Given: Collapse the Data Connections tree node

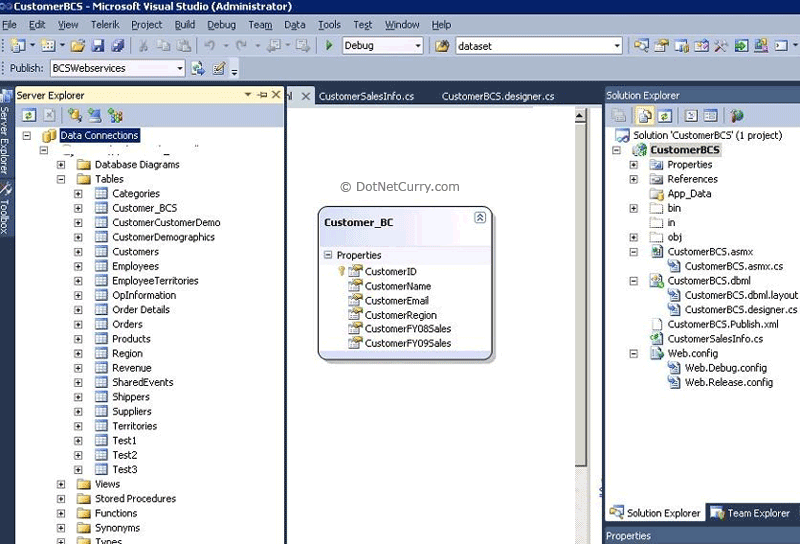Looking at the screenshot, I should 27,135.
